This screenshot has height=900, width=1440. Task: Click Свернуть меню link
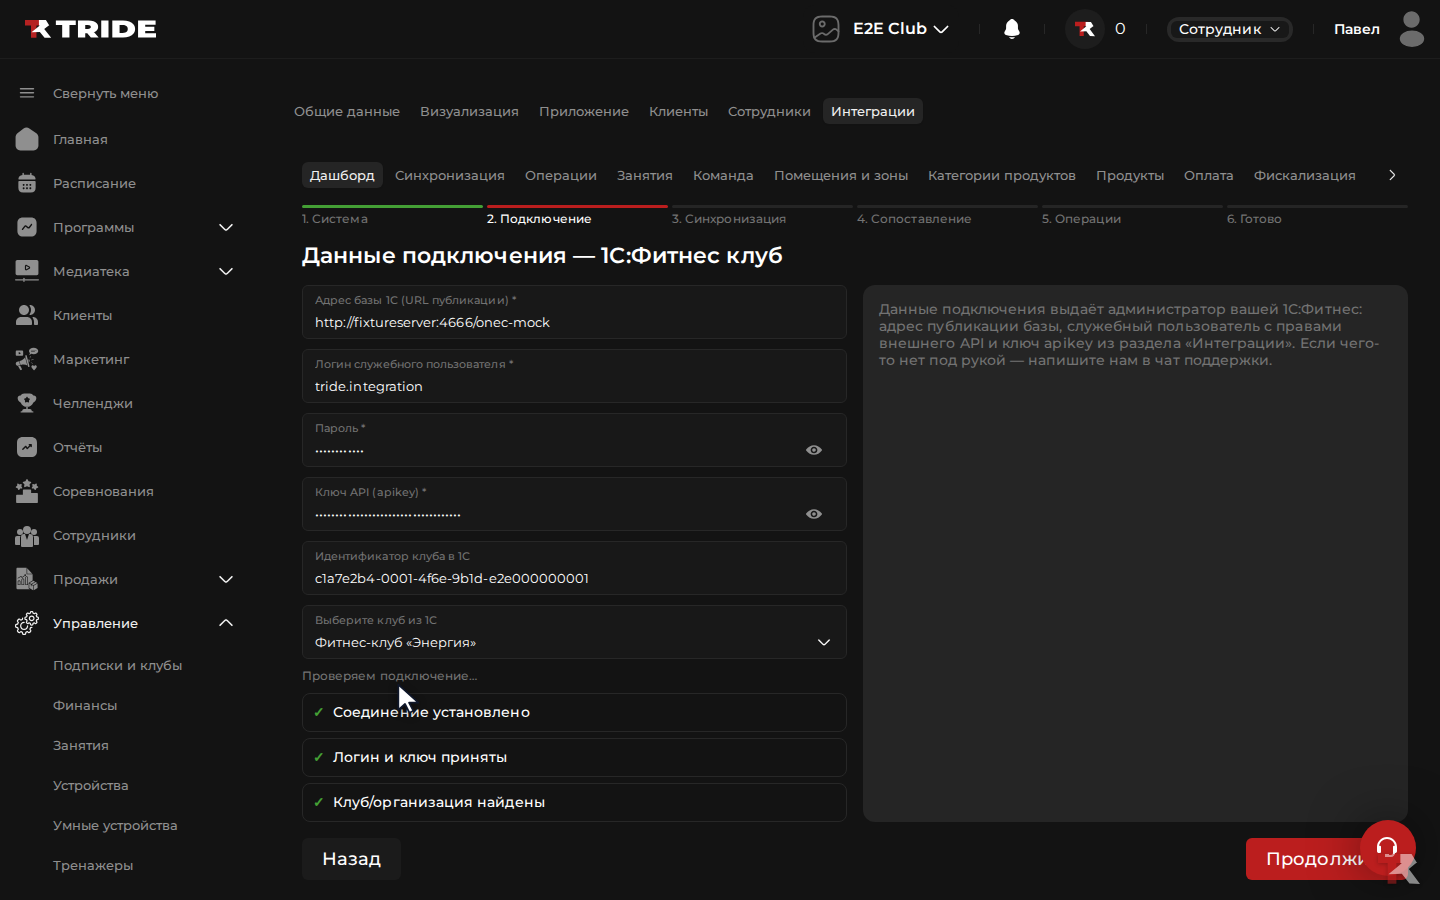tap(106, 93)
